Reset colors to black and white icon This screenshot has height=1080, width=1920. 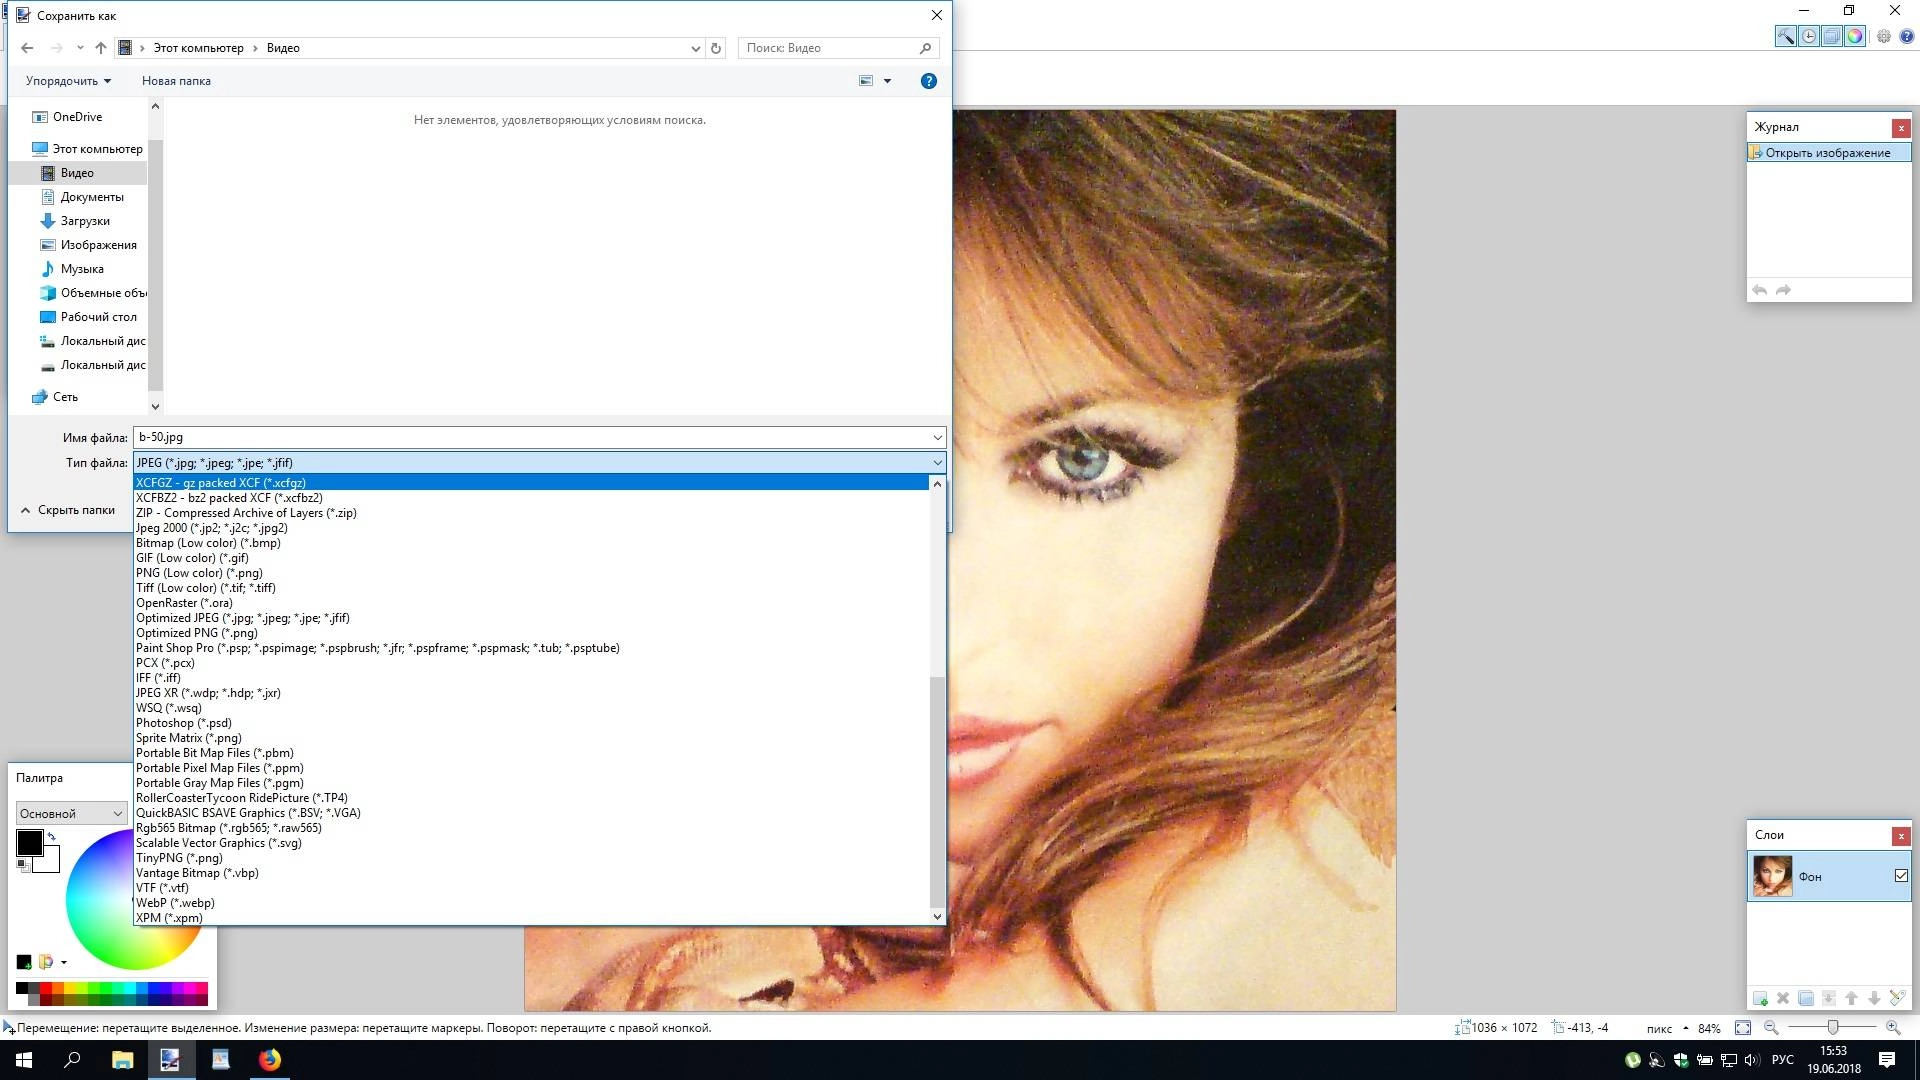click(23, 865)
